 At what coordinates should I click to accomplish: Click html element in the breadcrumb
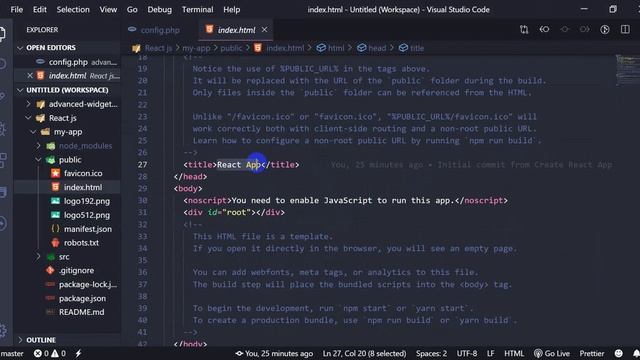click(336, 48)
